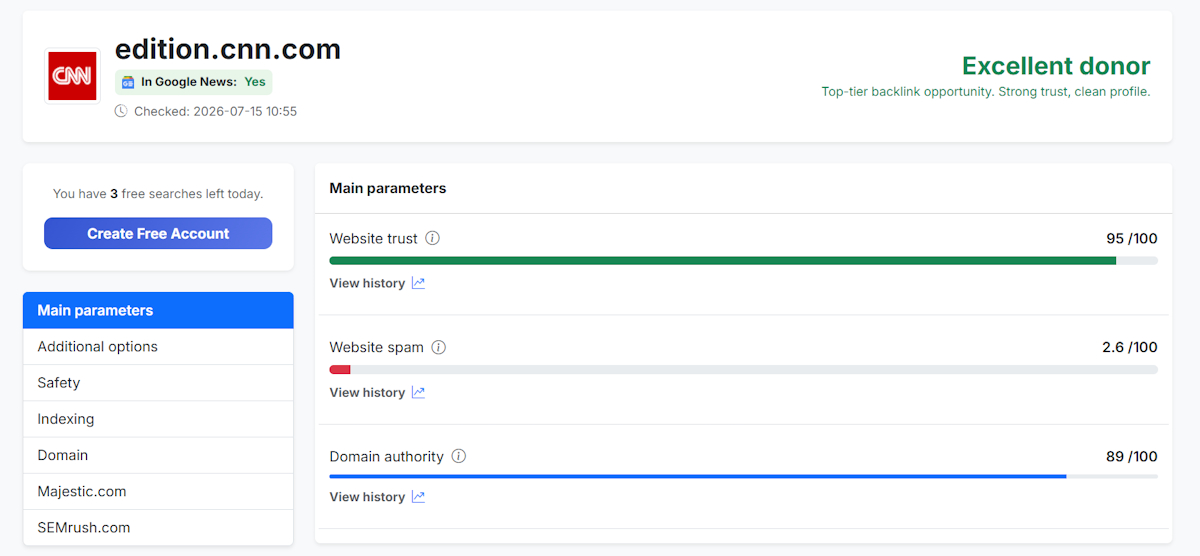Click the Google News icon badge
1200x556 pixels.
click(128, 82)
